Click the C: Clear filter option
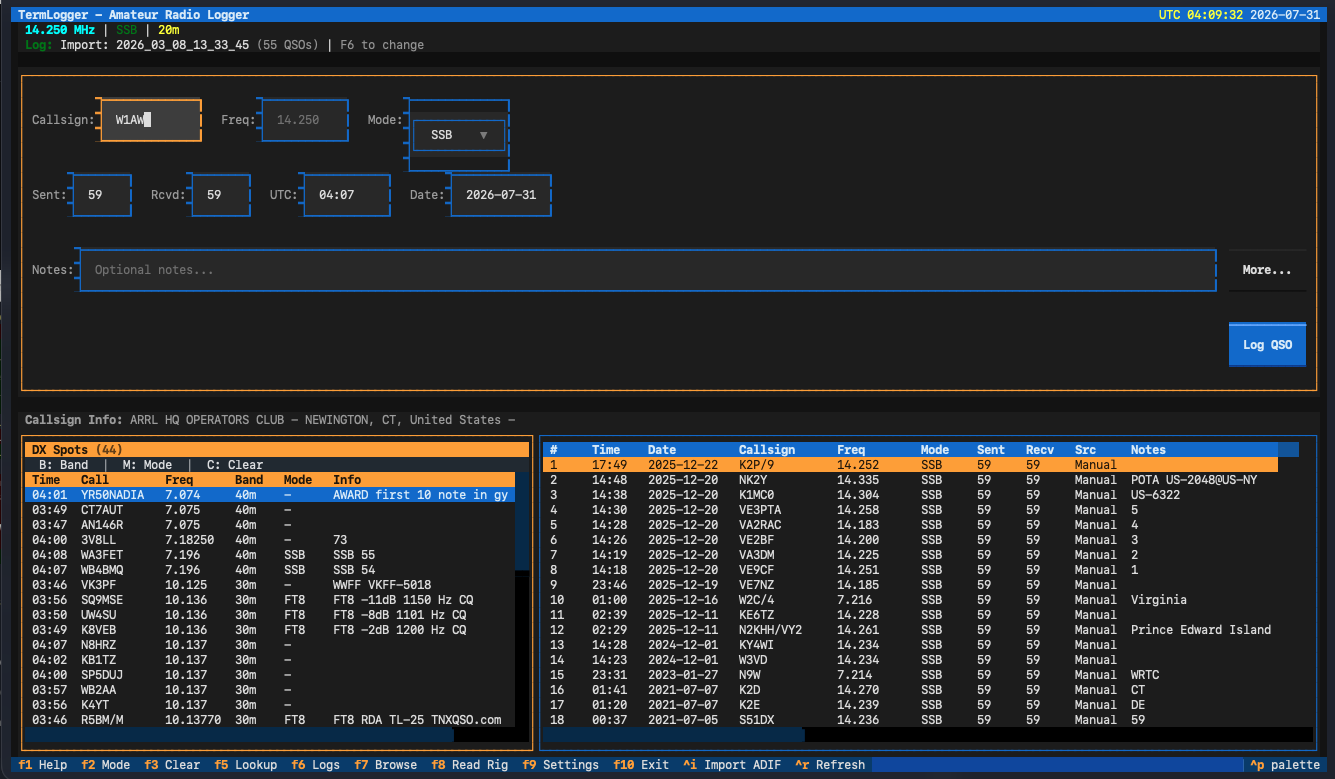 235,465
